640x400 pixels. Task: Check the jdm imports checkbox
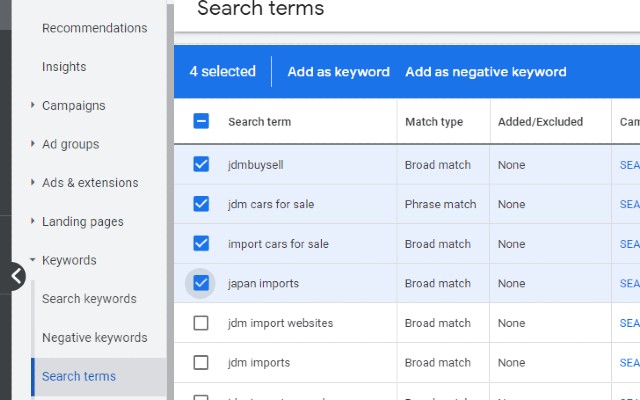click(201, 362)
